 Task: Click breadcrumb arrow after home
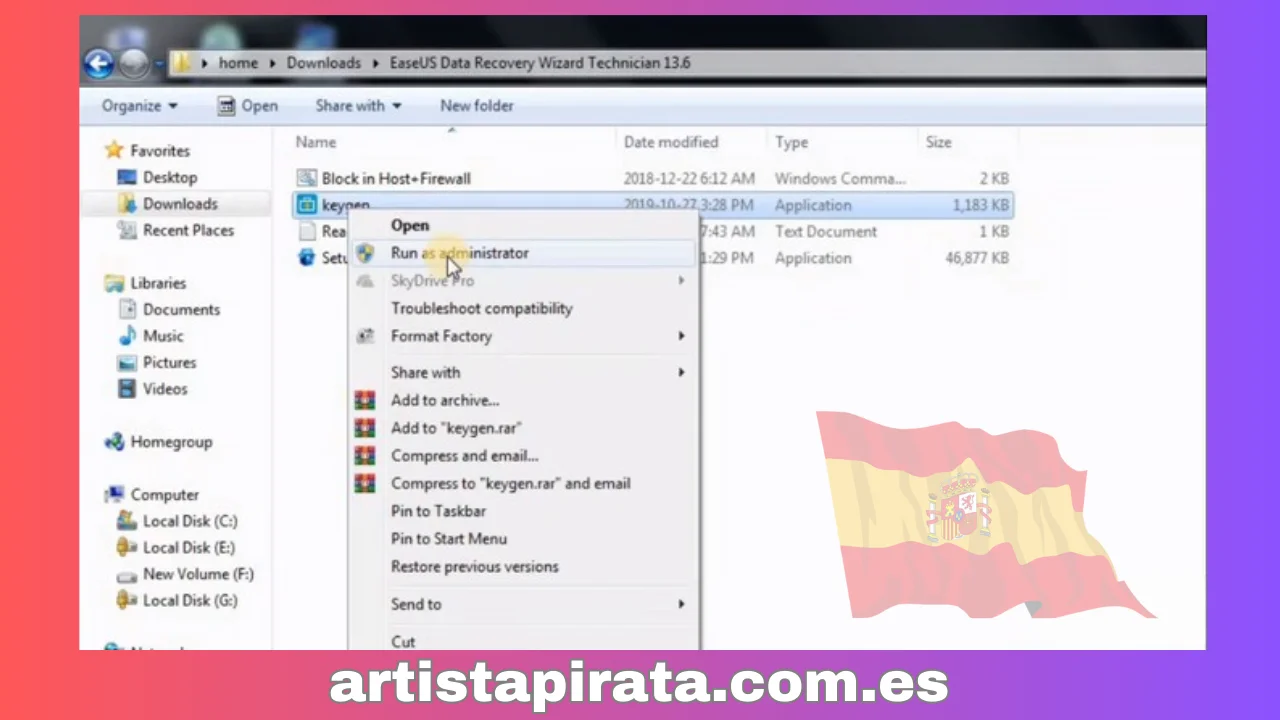272,63
